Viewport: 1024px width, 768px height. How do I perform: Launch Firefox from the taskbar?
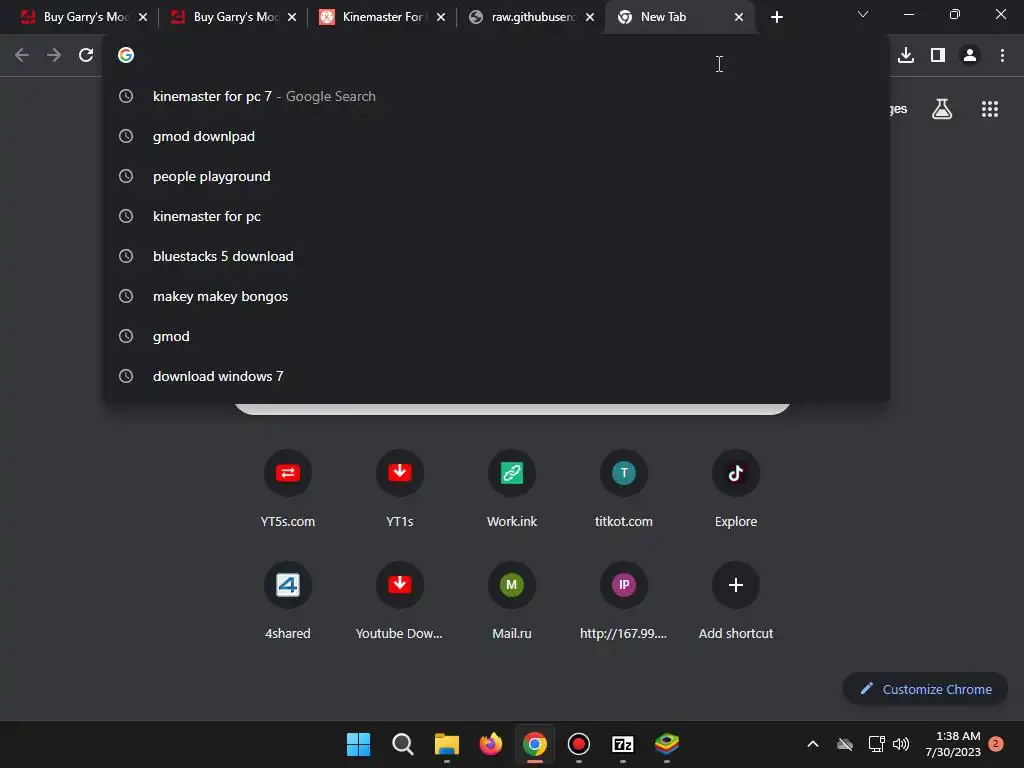point(490,744)
